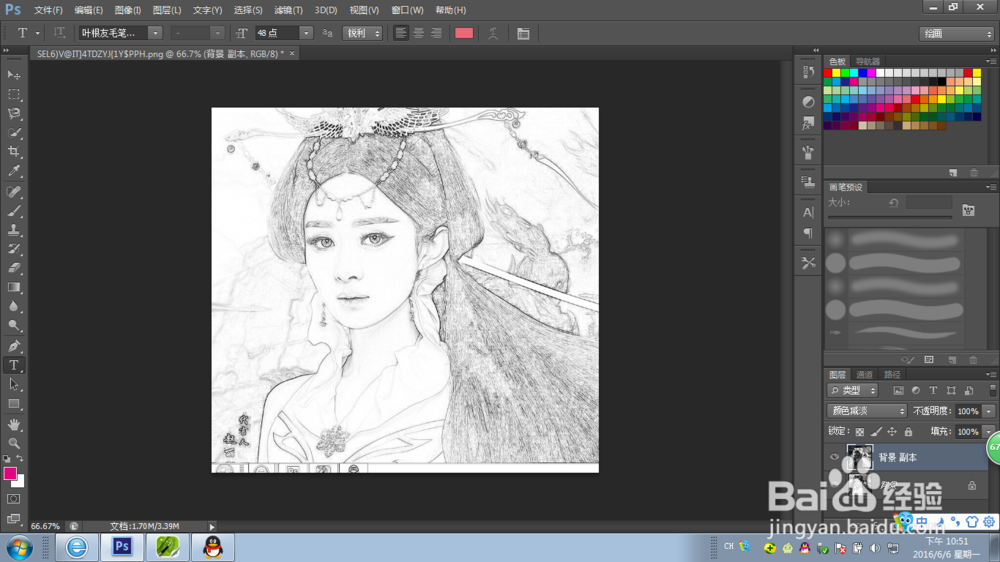Open the opacity 不透明度 dropdown arrow
Viewport: 1000px width, 562px height.
pyautogui.click(x=989, y=411)
